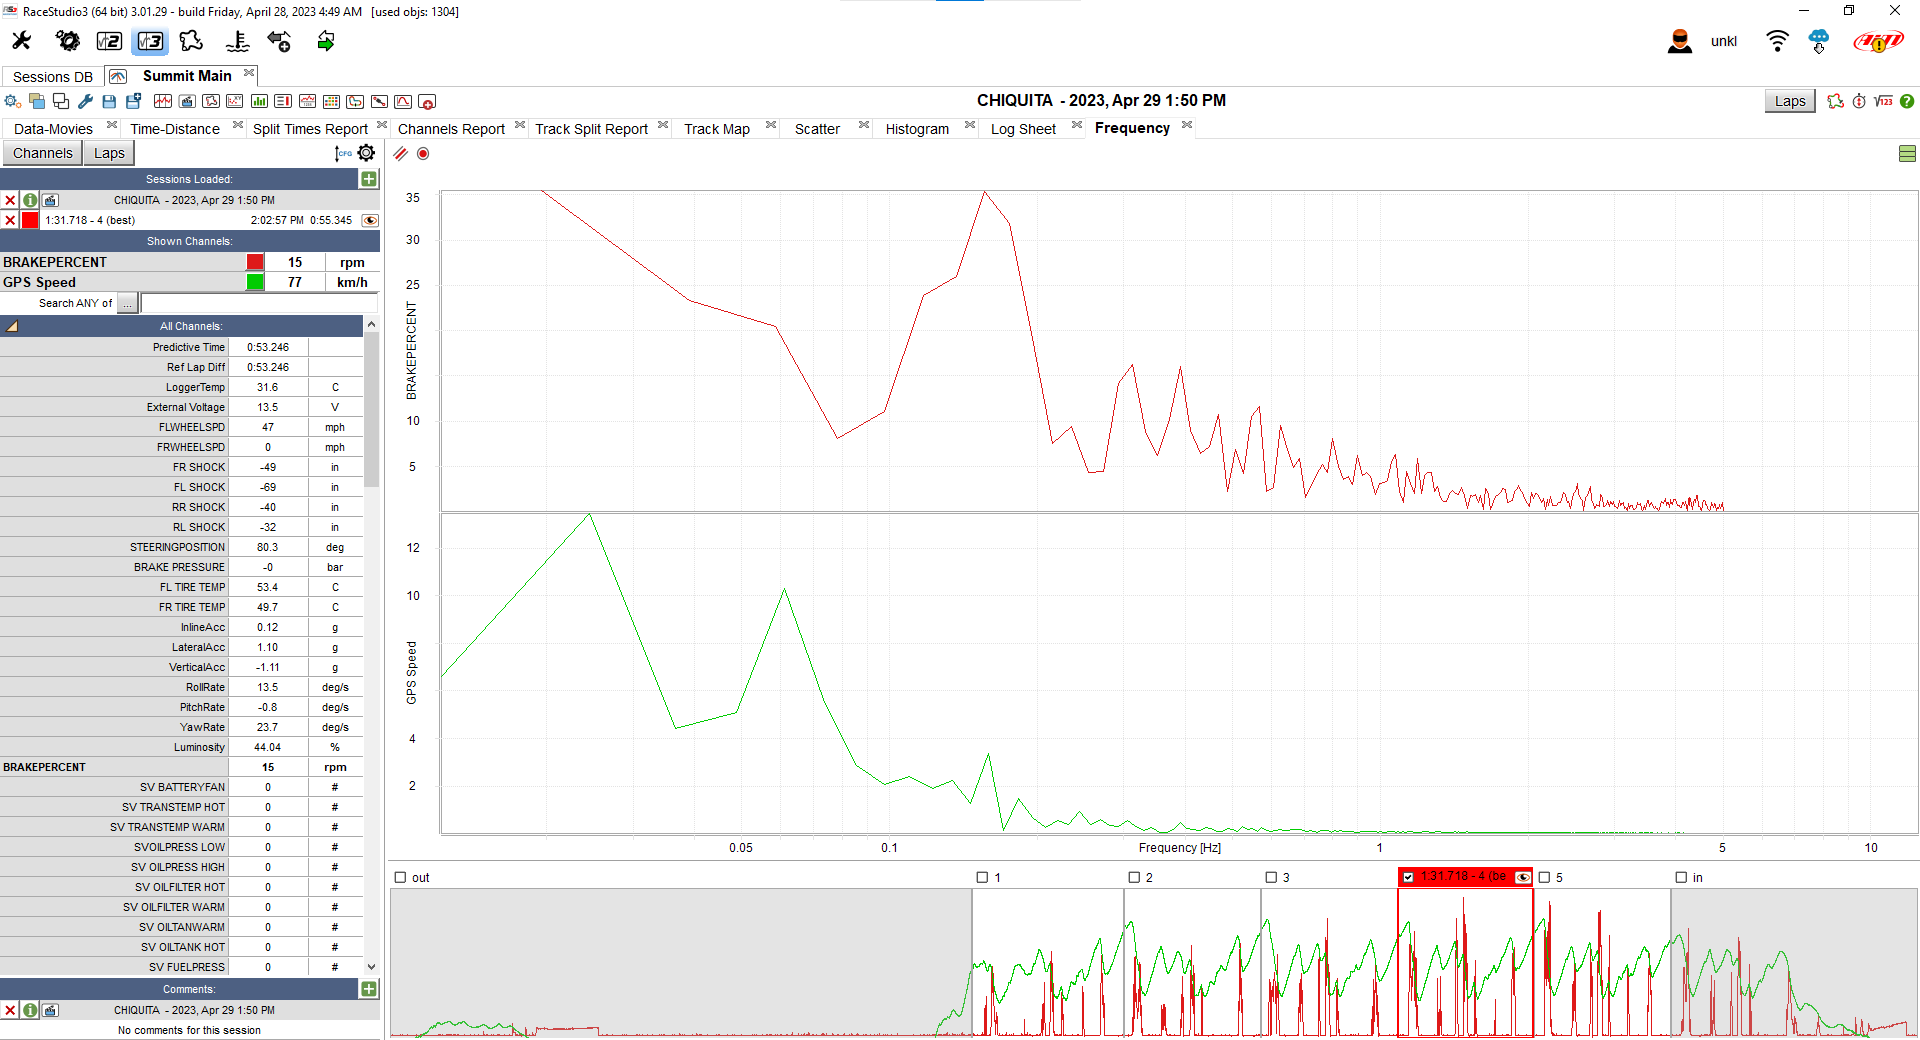This screenshot has height=1040, width=1920.
Task: Click the frequency bell-curve toolbar icon
Action: point(403,101)
